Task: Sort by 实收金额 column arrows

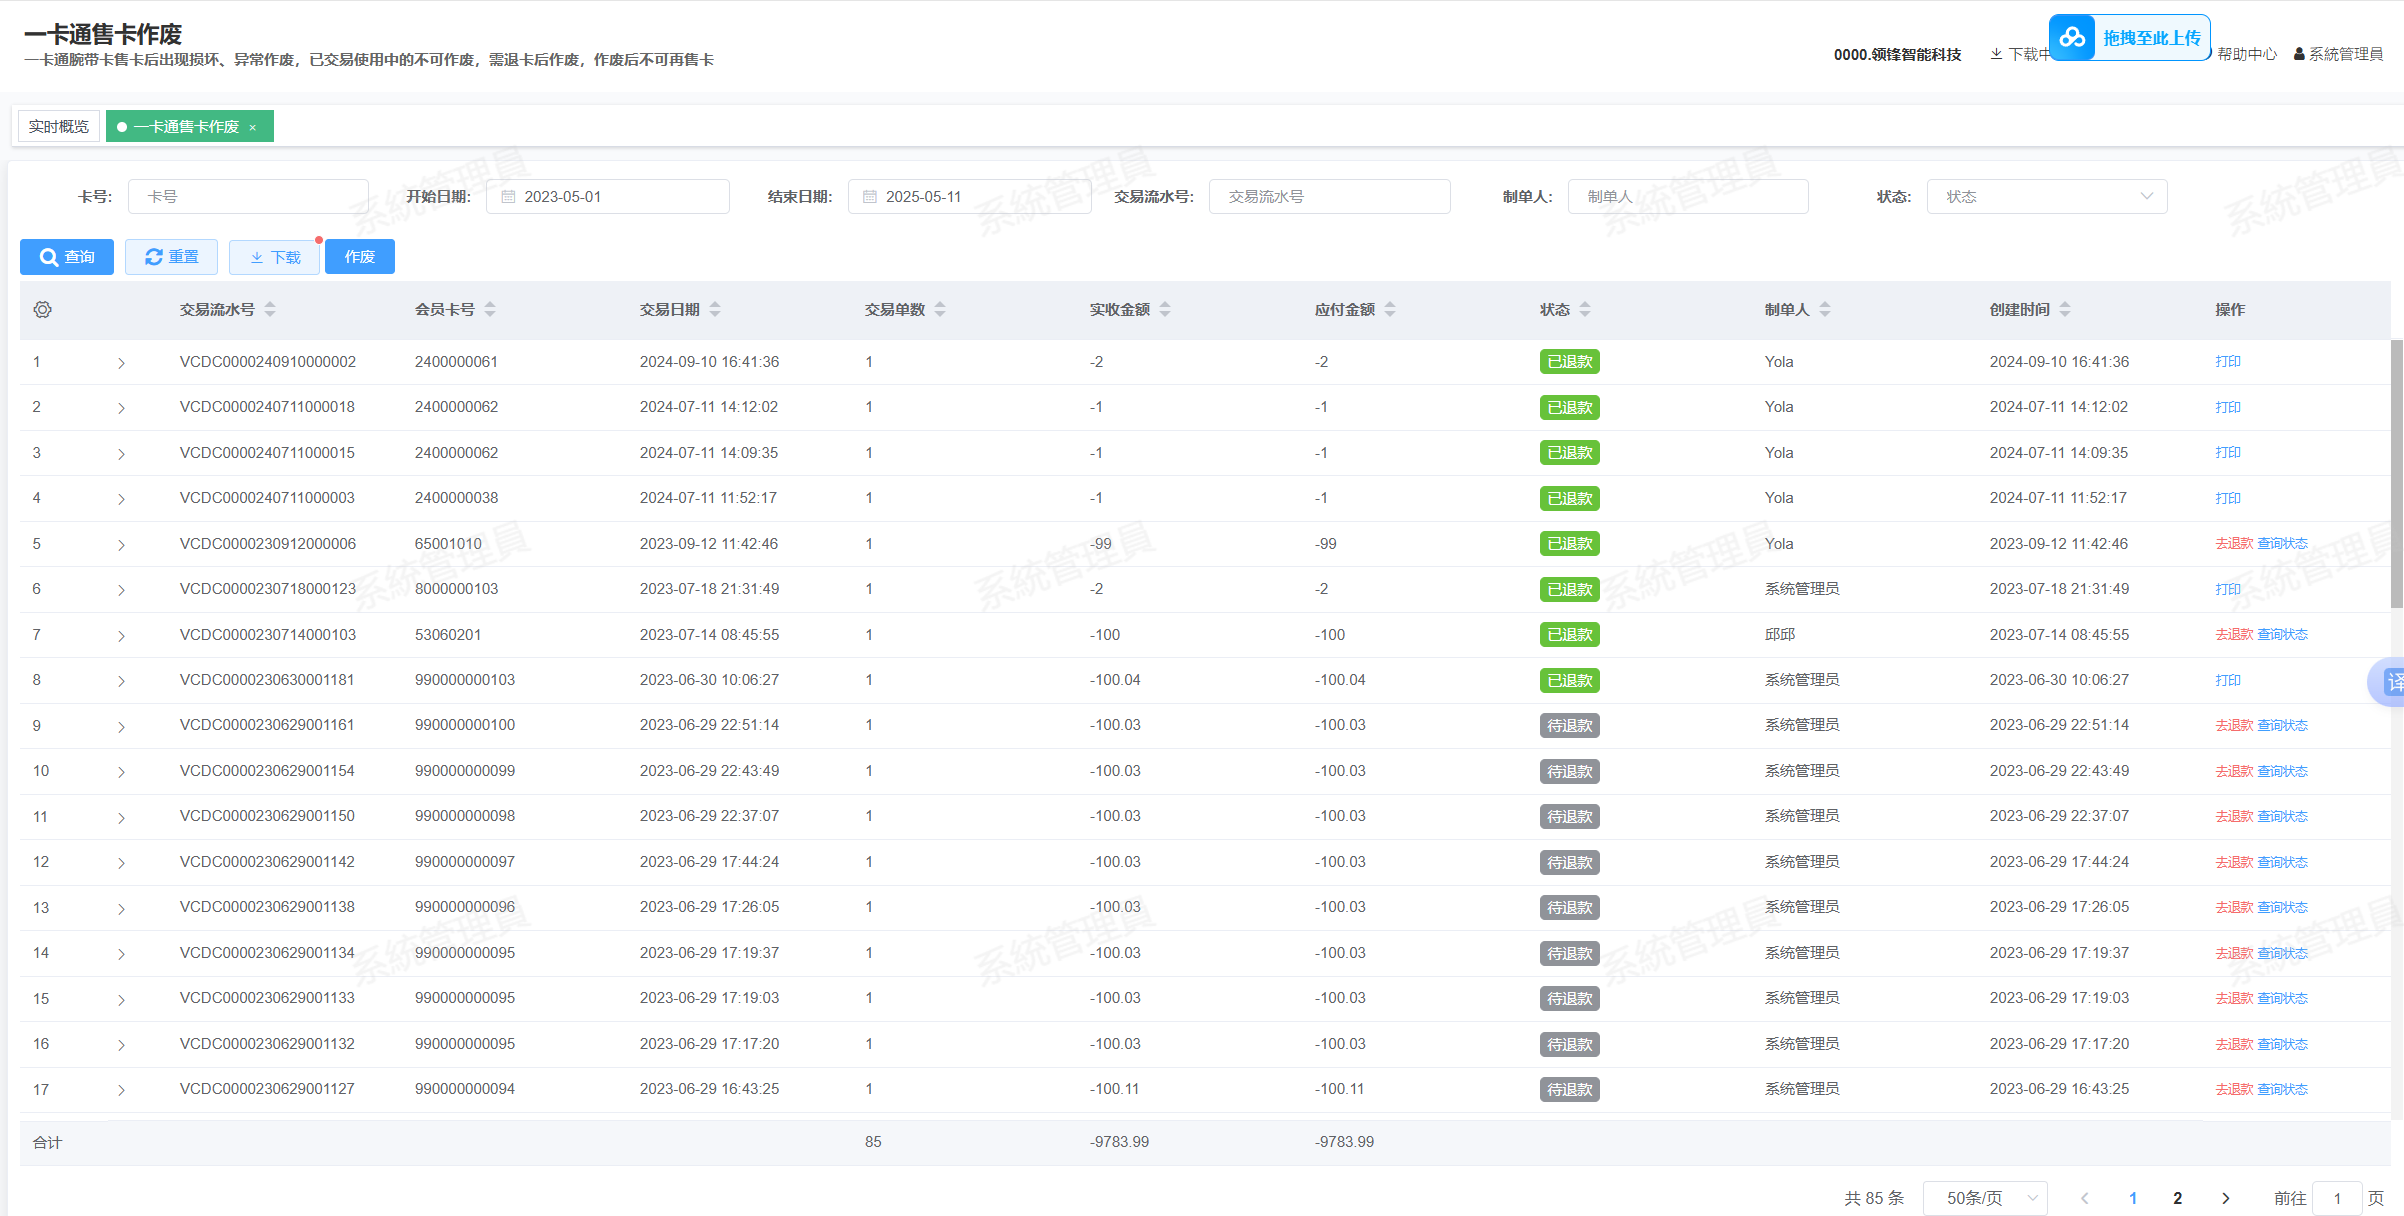Action: 1165,310
